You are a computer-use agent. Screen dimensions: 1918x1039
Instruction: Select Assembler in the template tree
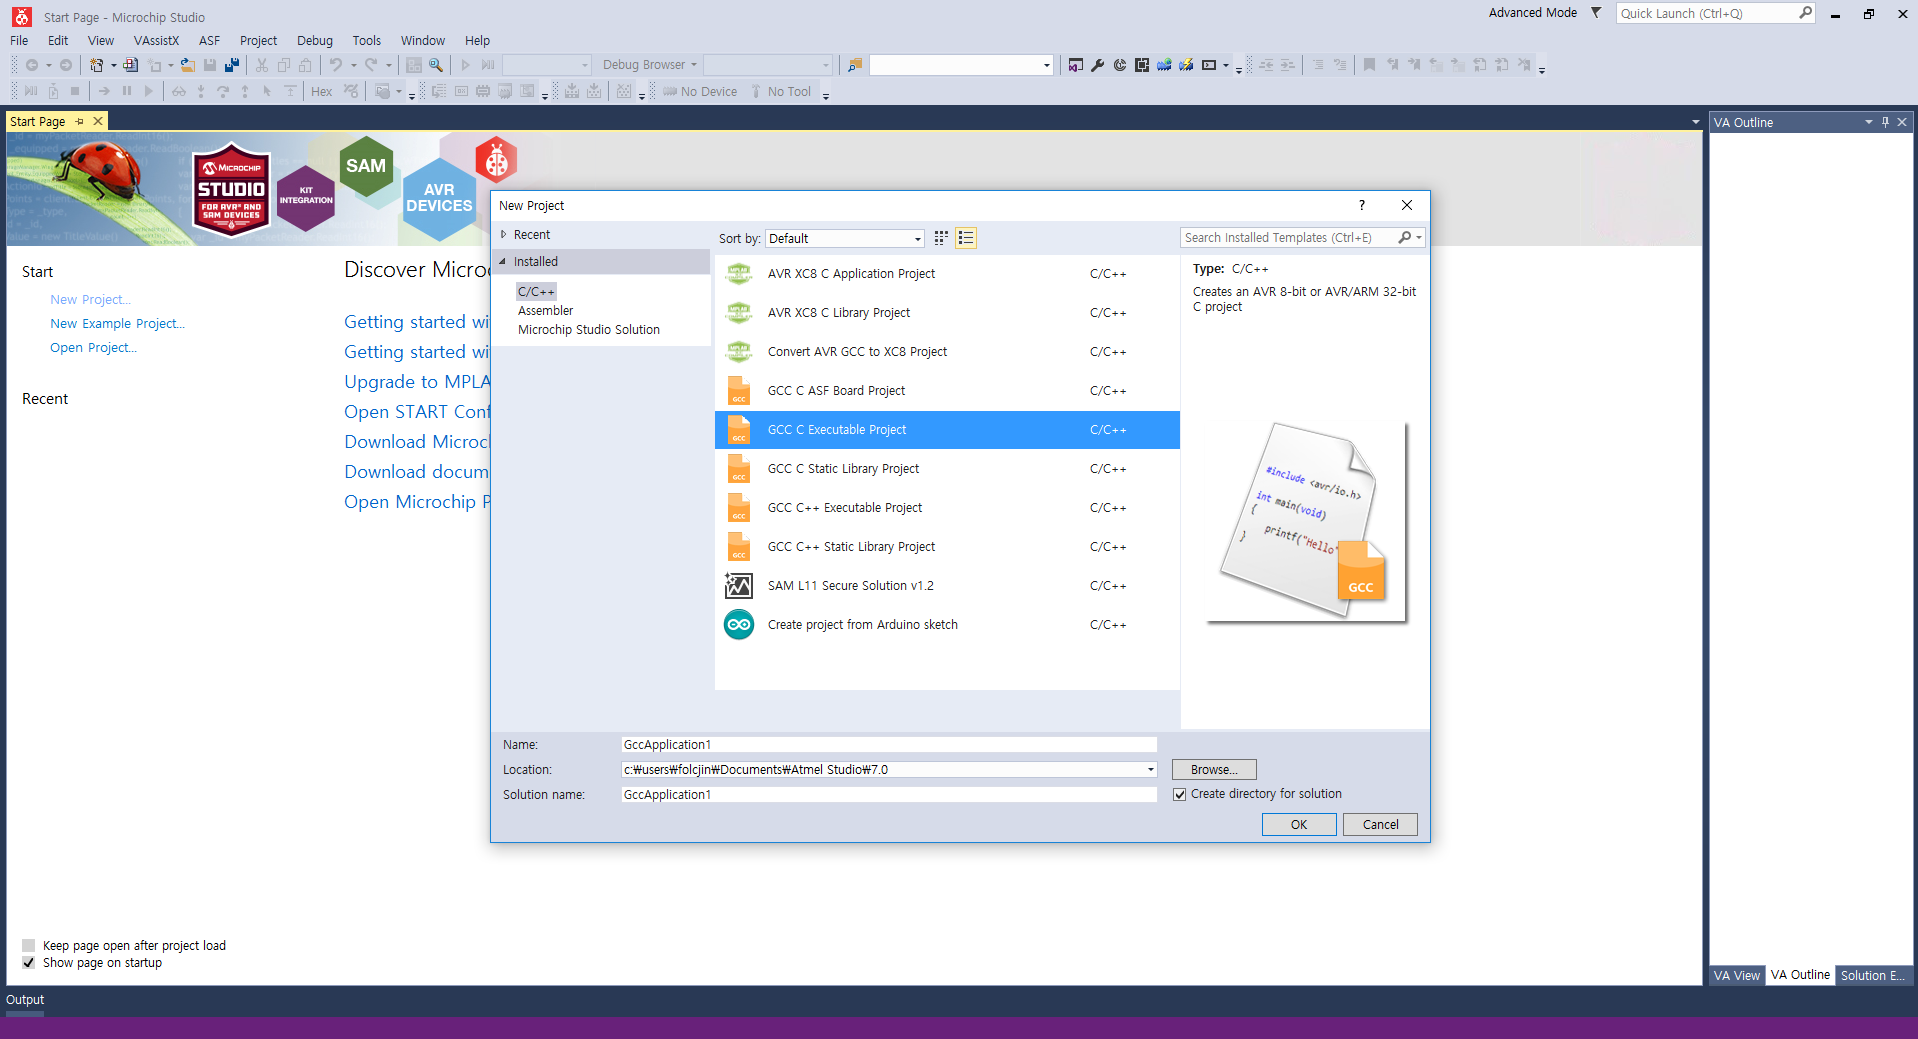(x=545, y=311)
